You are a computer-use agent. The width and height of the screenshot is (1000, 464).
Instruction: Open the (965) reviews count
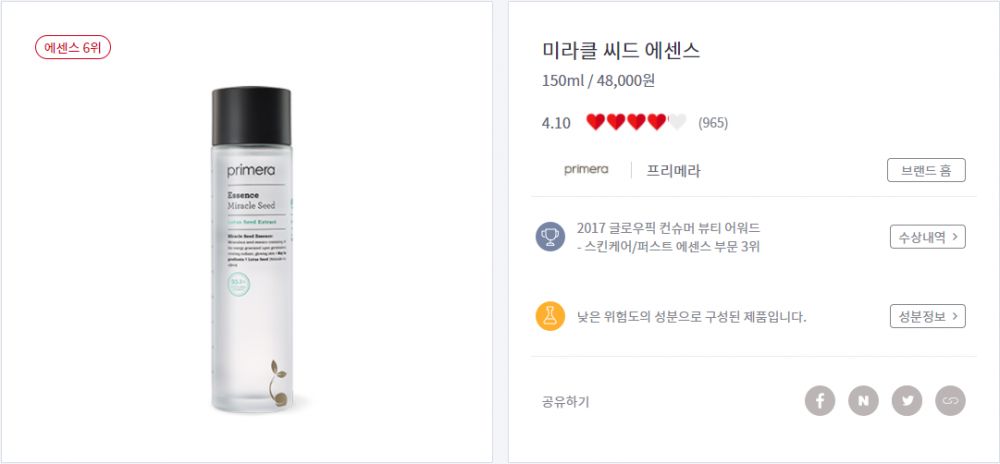[x=713, y=123]
